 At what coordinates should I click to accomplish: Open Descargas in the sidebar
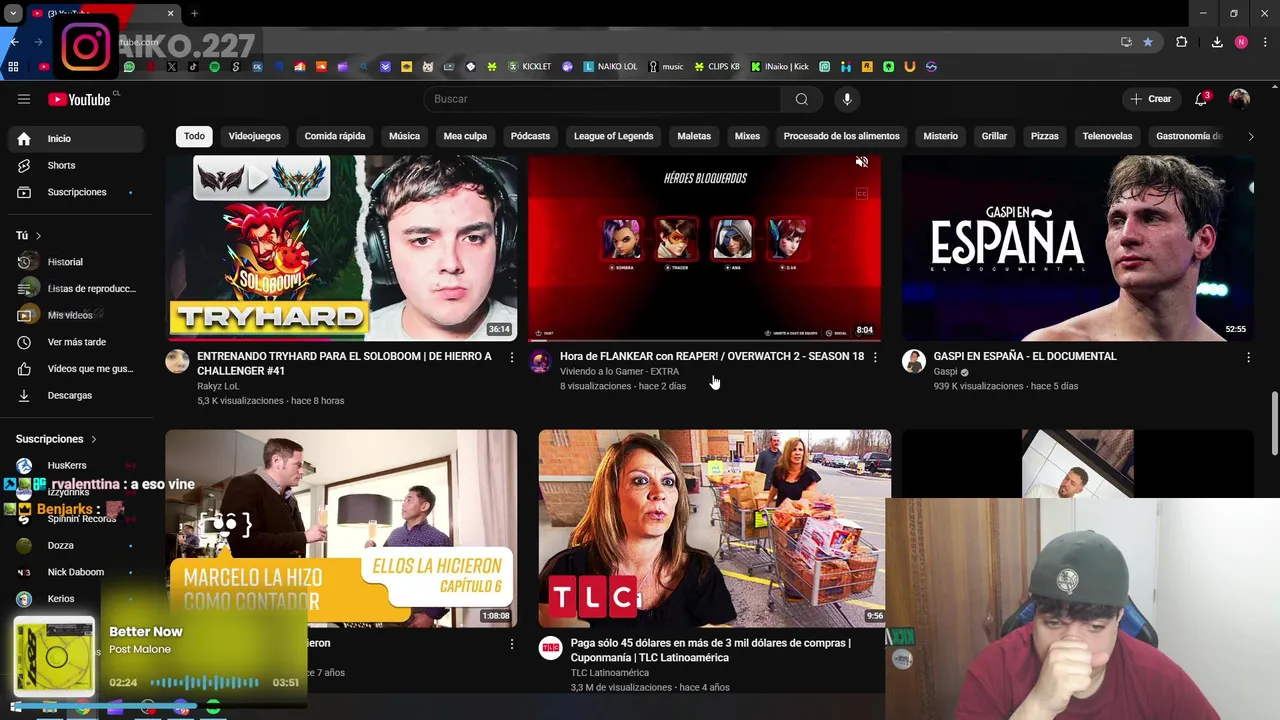point(77,395)
